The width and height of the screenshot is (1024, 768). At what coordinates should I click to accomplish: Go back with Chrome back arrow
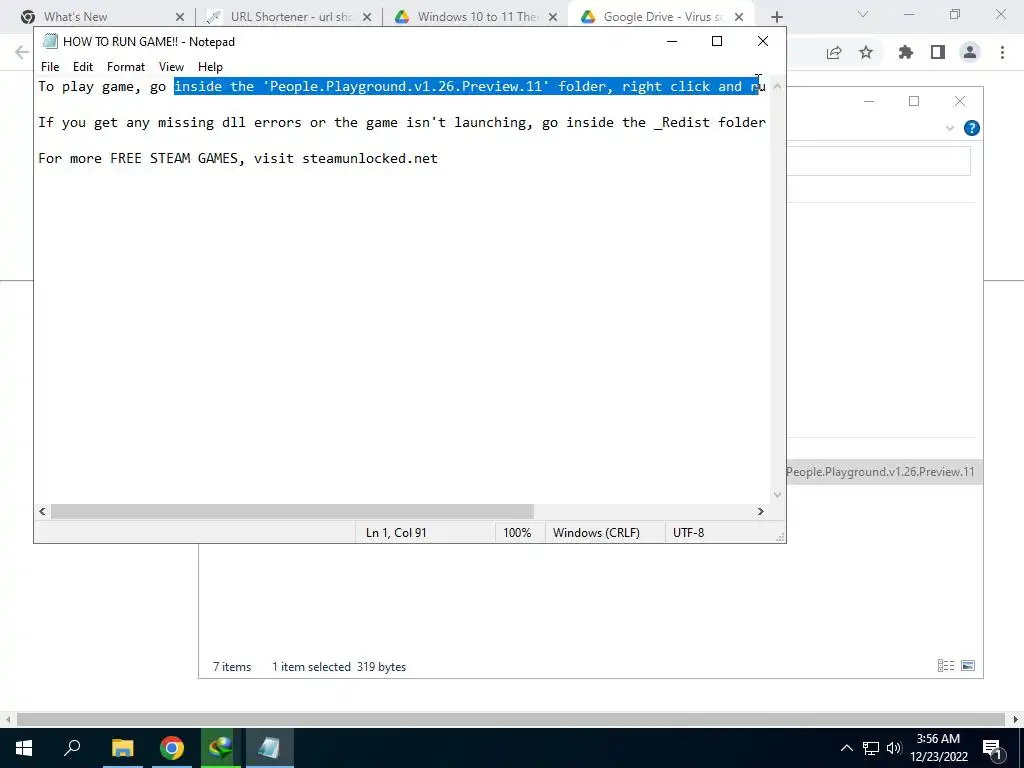pos(22,53)
